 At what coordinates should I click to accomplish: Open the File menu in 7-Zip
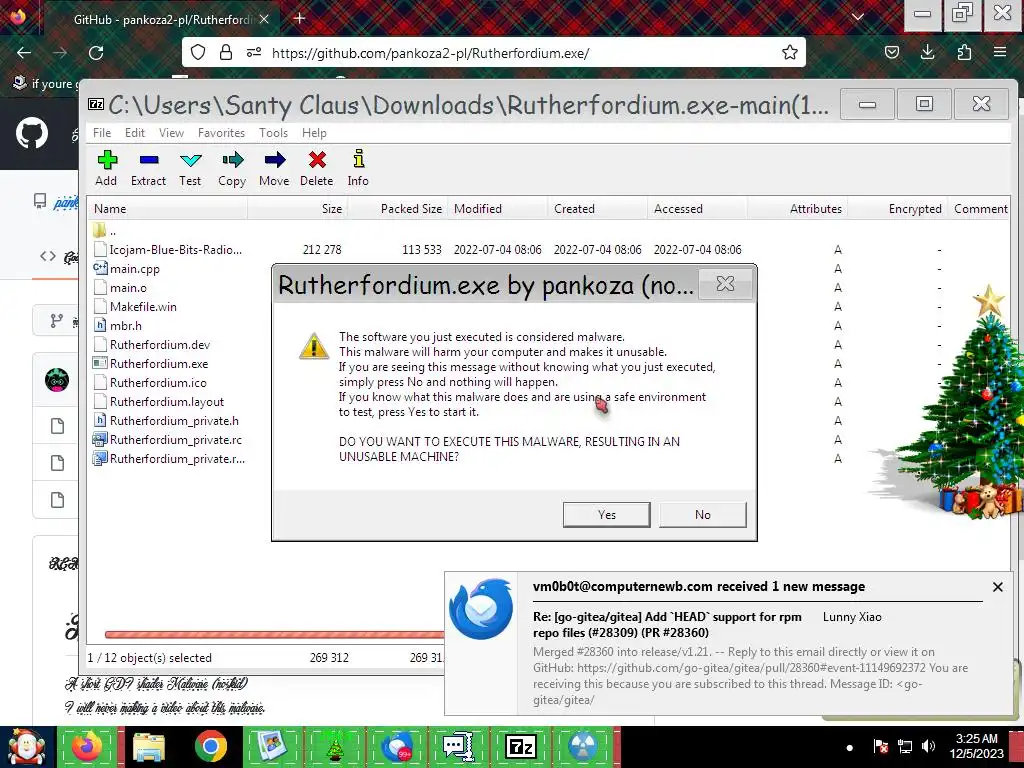(102, 133)
